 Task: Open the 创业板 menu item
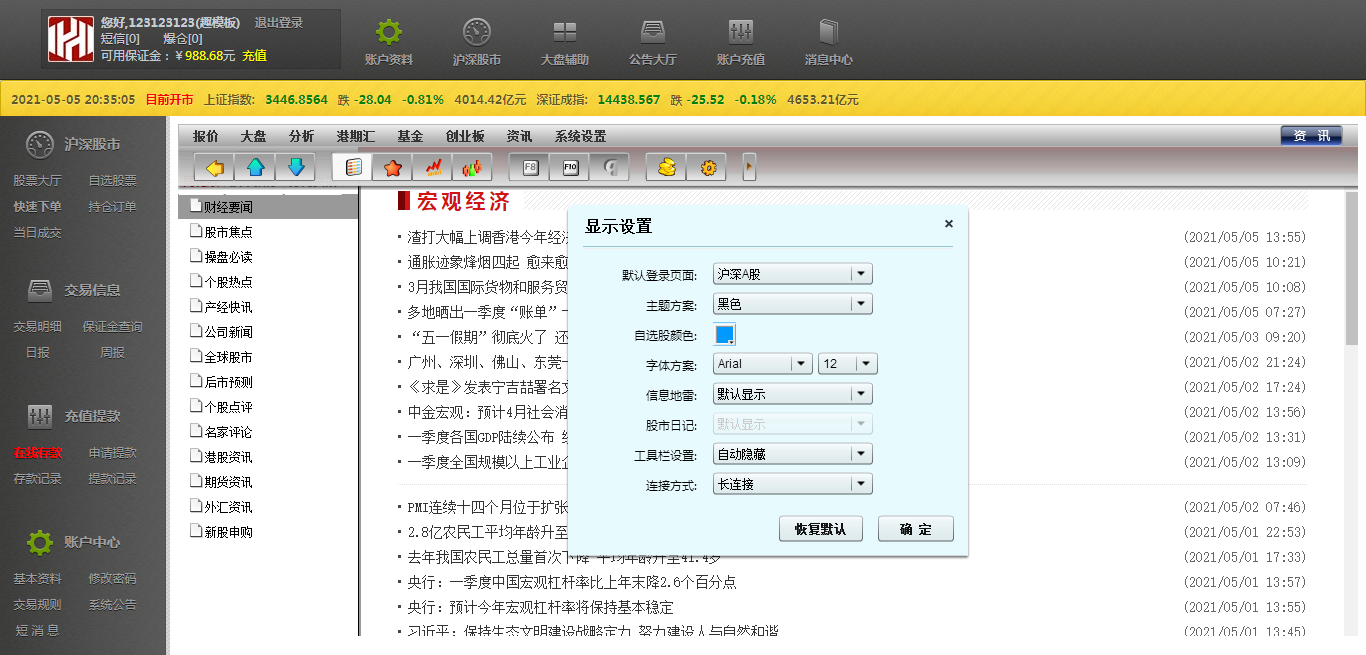point(465,137)
